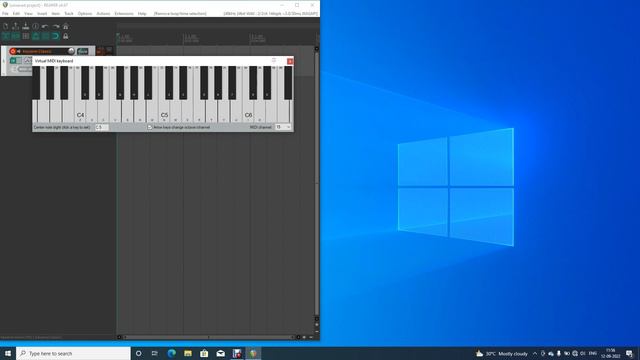
Task: Toggle the metronome toolbar icon
Action: click(x=65, y=26)
